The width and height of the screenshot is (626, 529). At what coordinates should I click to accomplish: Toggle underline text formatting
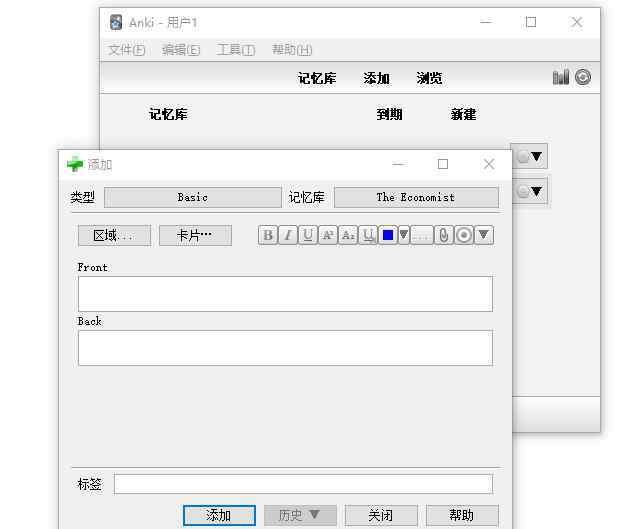point(308,235)
